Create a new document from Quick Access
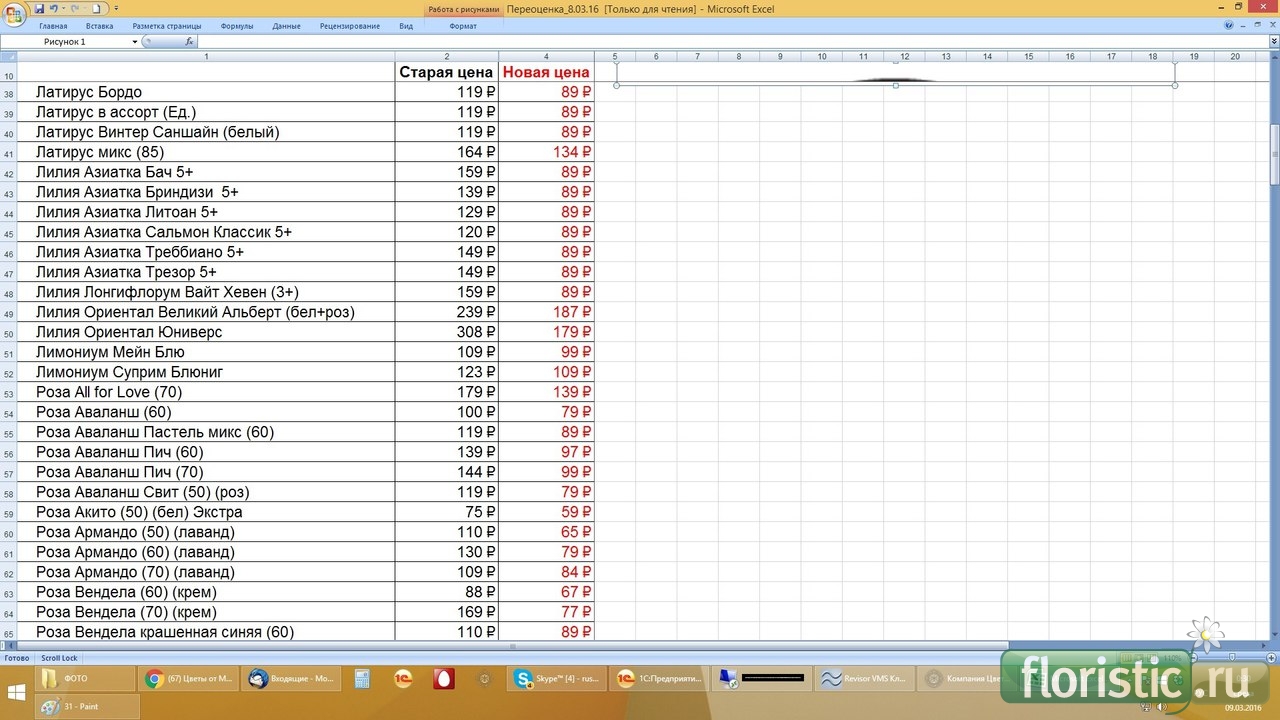1280x720 pixels. point(97,8)
